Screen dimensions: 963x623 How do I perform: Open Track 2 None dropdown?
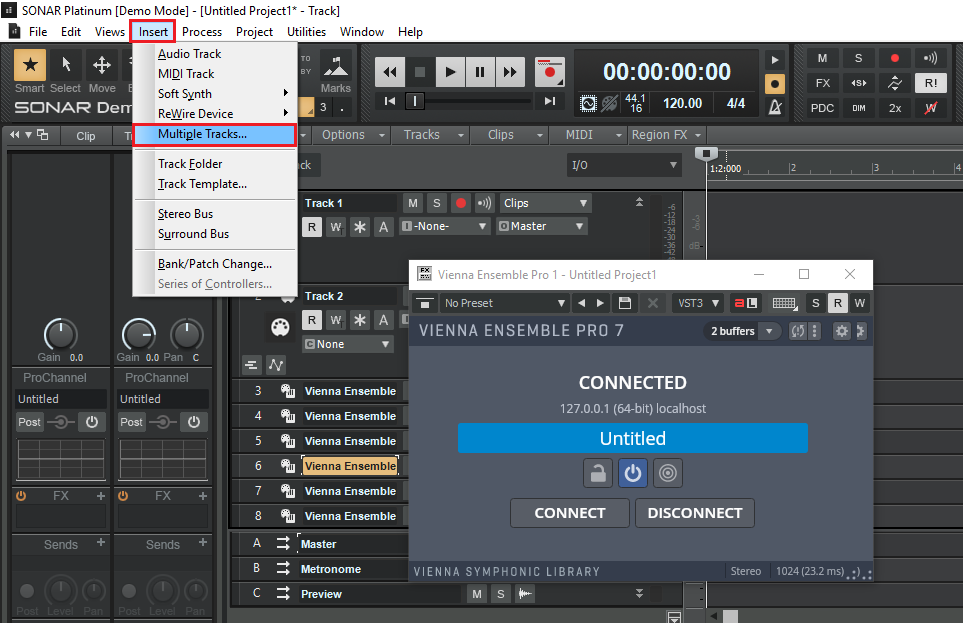[x=348, y=345]
